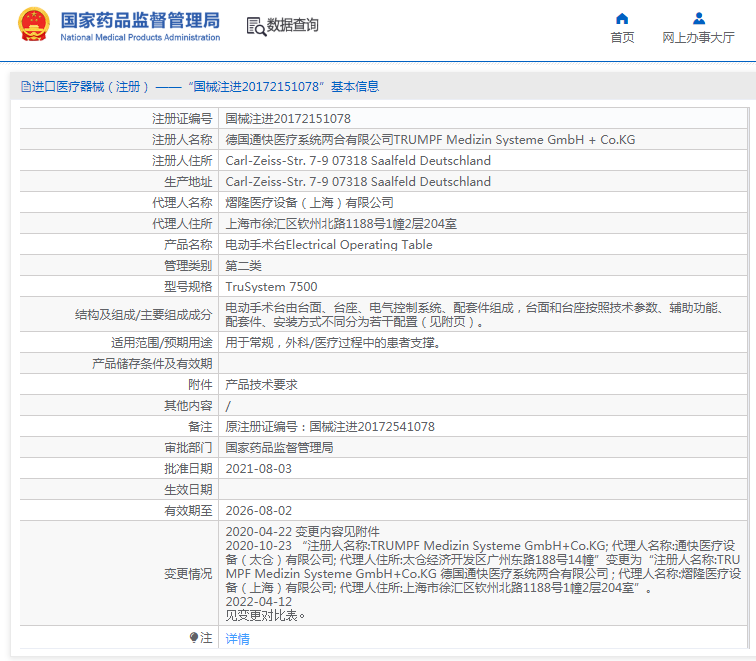Click product name Electrical Operating Table cell
The image size is (756, 661).
329,244
